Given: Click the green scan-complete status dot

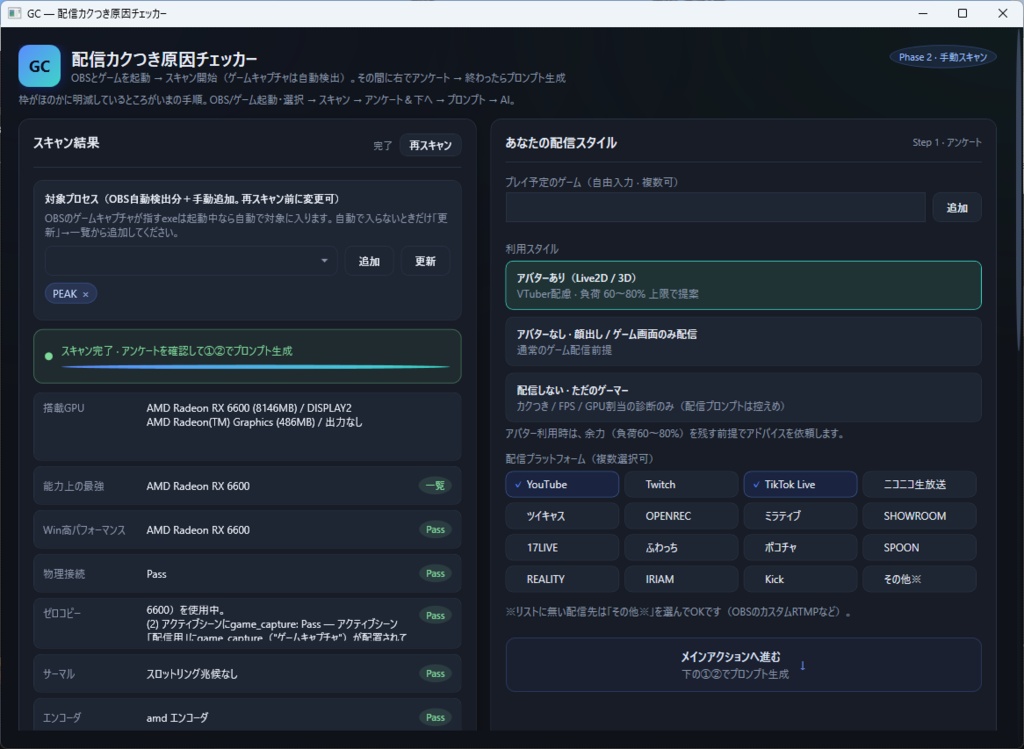Looking at the screenshot, I should [48, 357].
